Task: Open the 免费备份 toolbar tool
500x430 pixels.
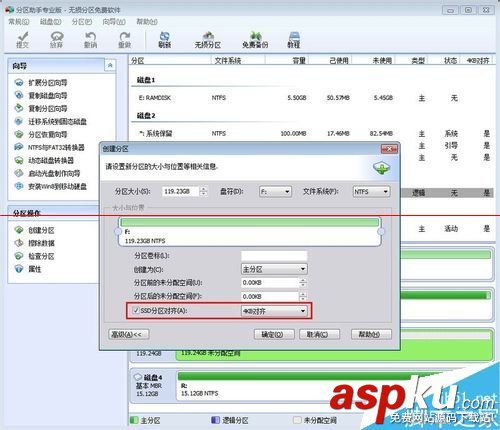Action: coord(255,40)
